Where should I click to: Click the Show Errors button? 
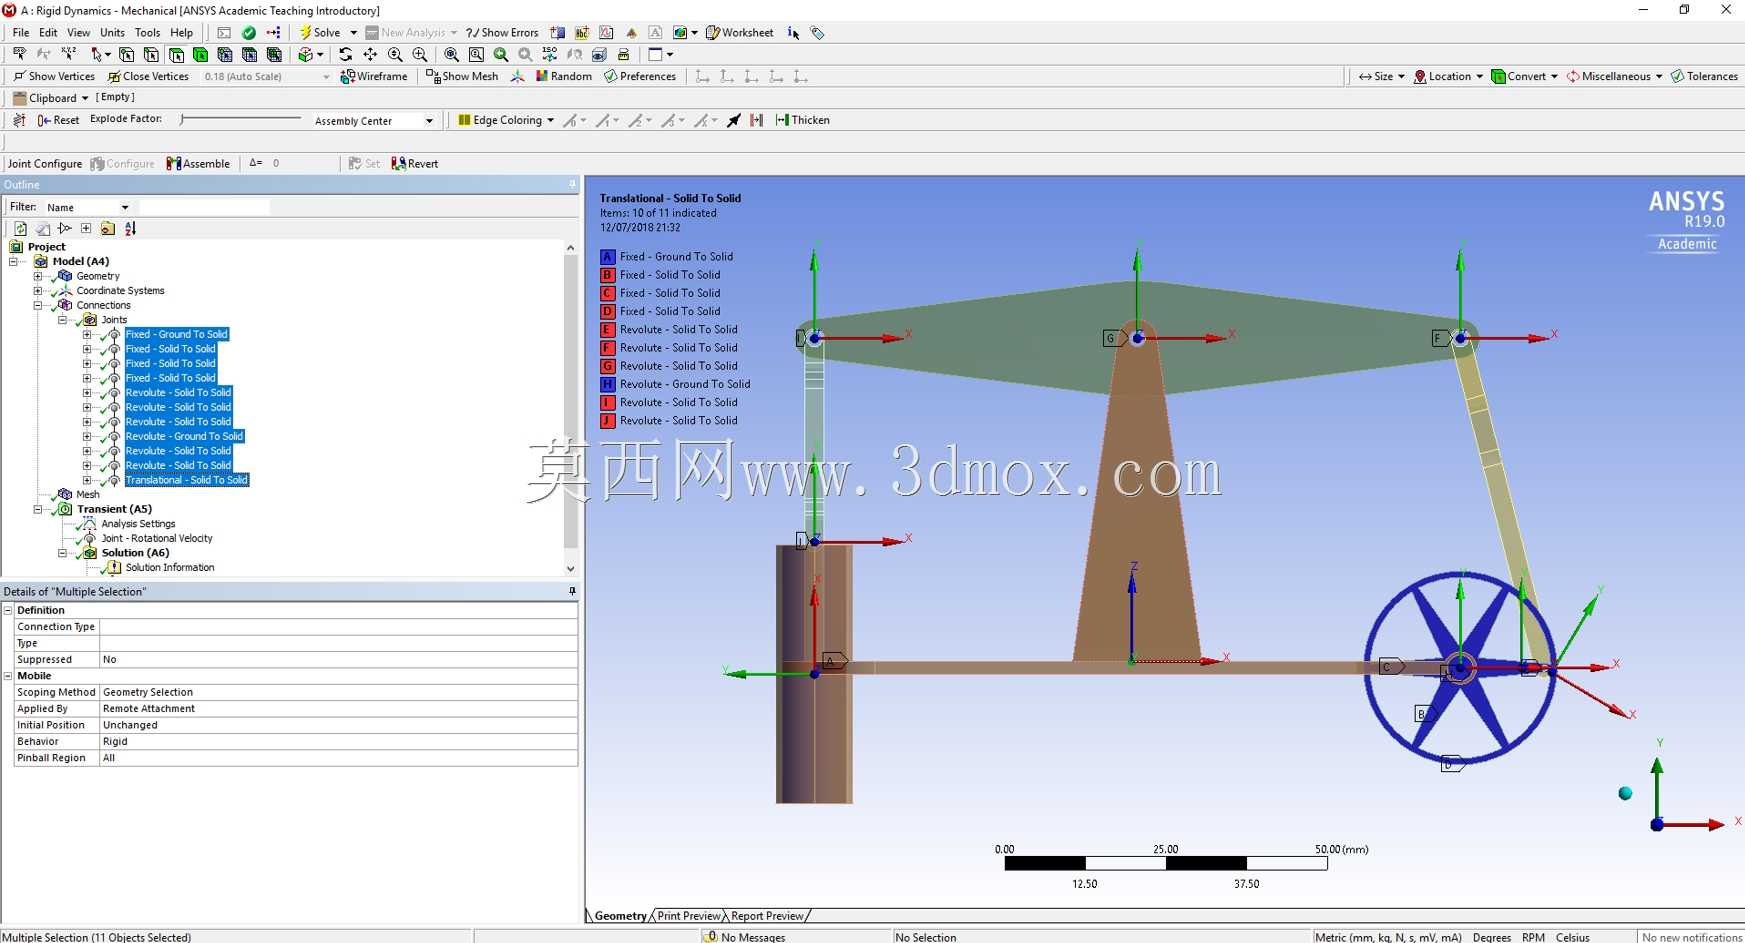pos(502,33)
